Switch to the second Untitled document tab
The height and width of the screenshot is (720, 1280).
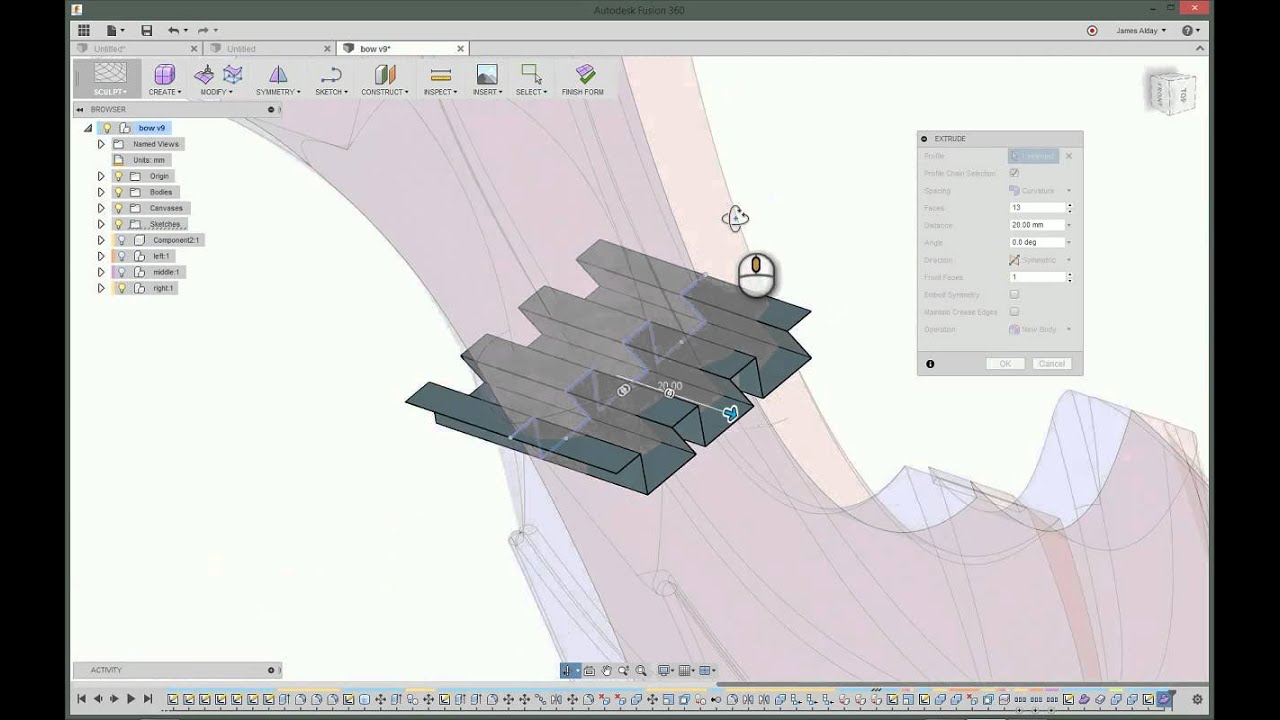[270, 48]
